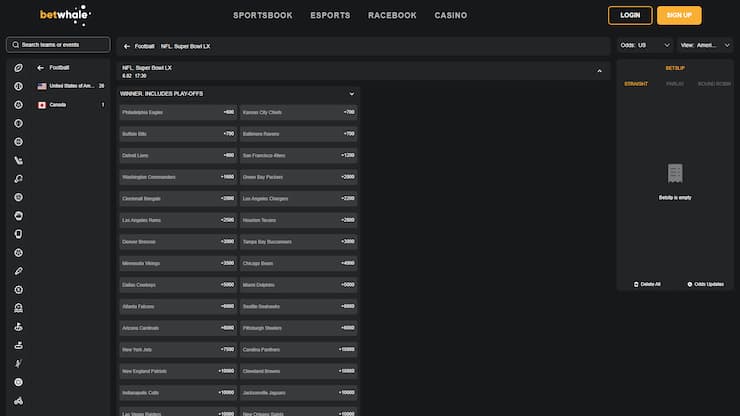The height and width of the screenshot is (416, 740).
Task: Pick Kansas City Chiefs odds to win
Action: click(298, 112)
